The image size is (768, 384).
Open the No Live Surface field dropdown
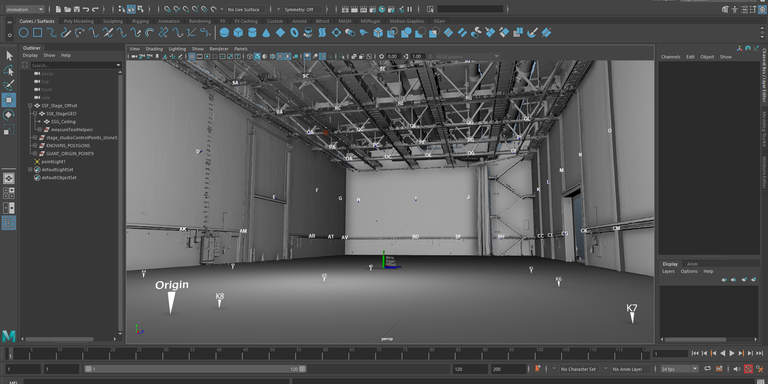coord(246,9)
